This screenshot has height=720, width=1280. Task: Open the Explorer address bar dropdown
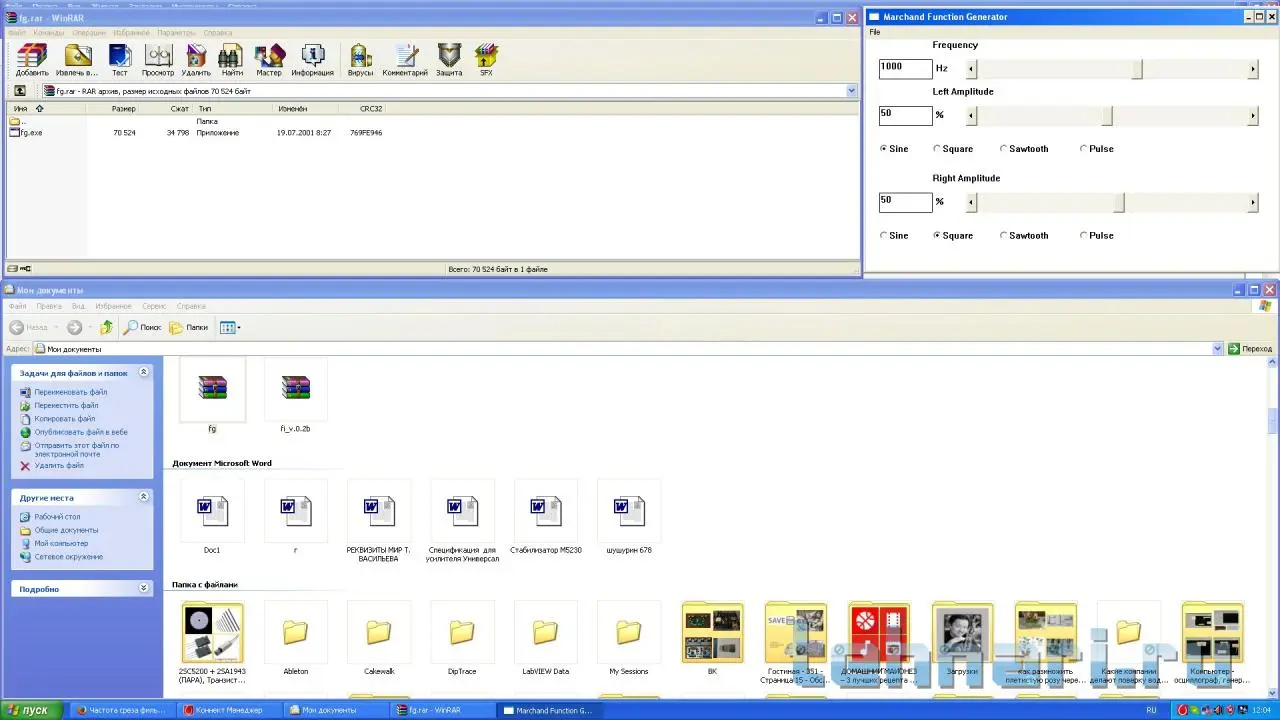click(x=1218, y=349)
